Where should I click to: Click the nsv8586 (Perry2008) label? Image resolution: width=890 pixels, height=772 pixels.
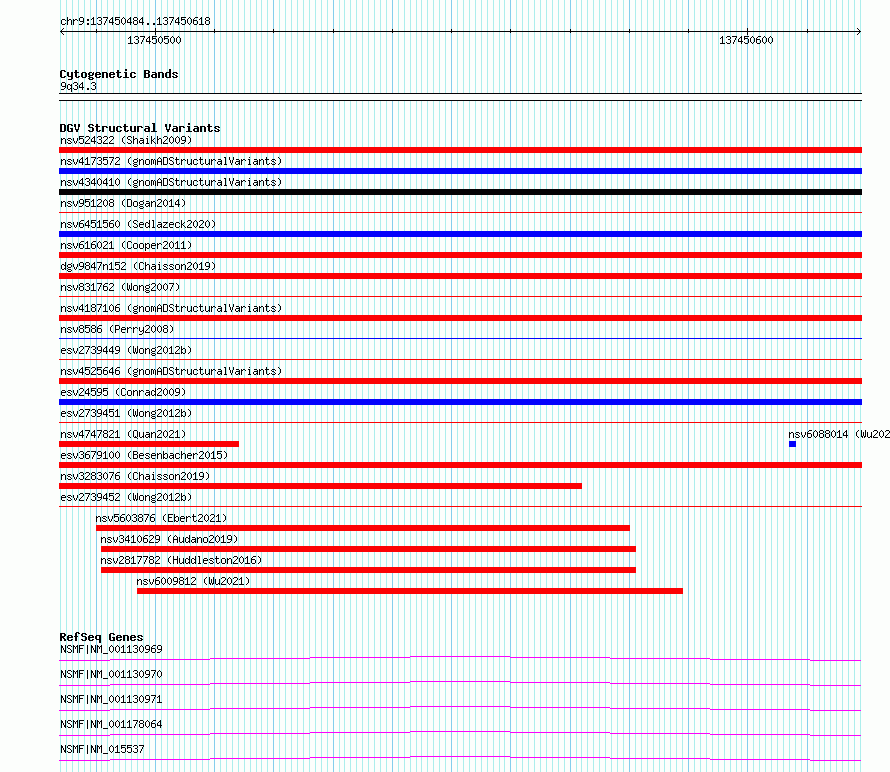[117, 329]
